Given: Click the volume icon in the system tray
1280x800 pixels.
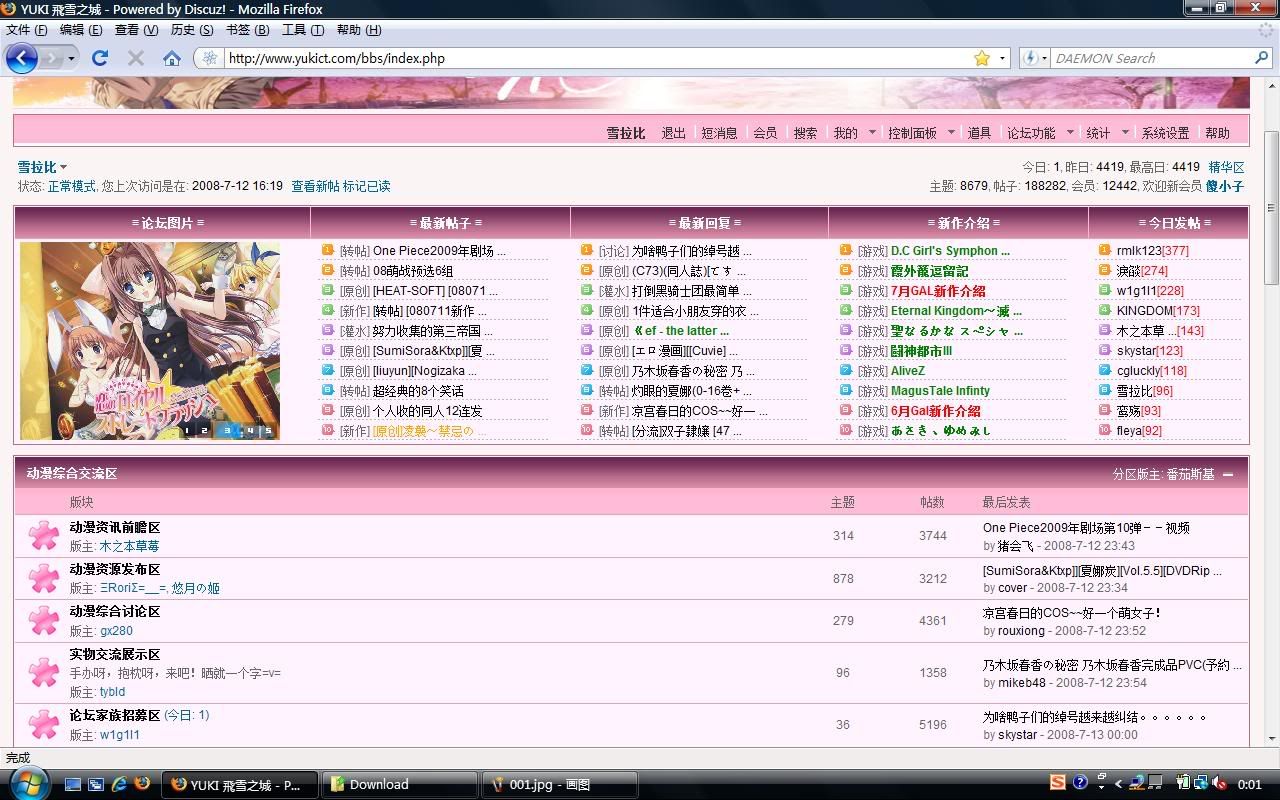Looking at the screenshot, I should tap(1218, 783).
